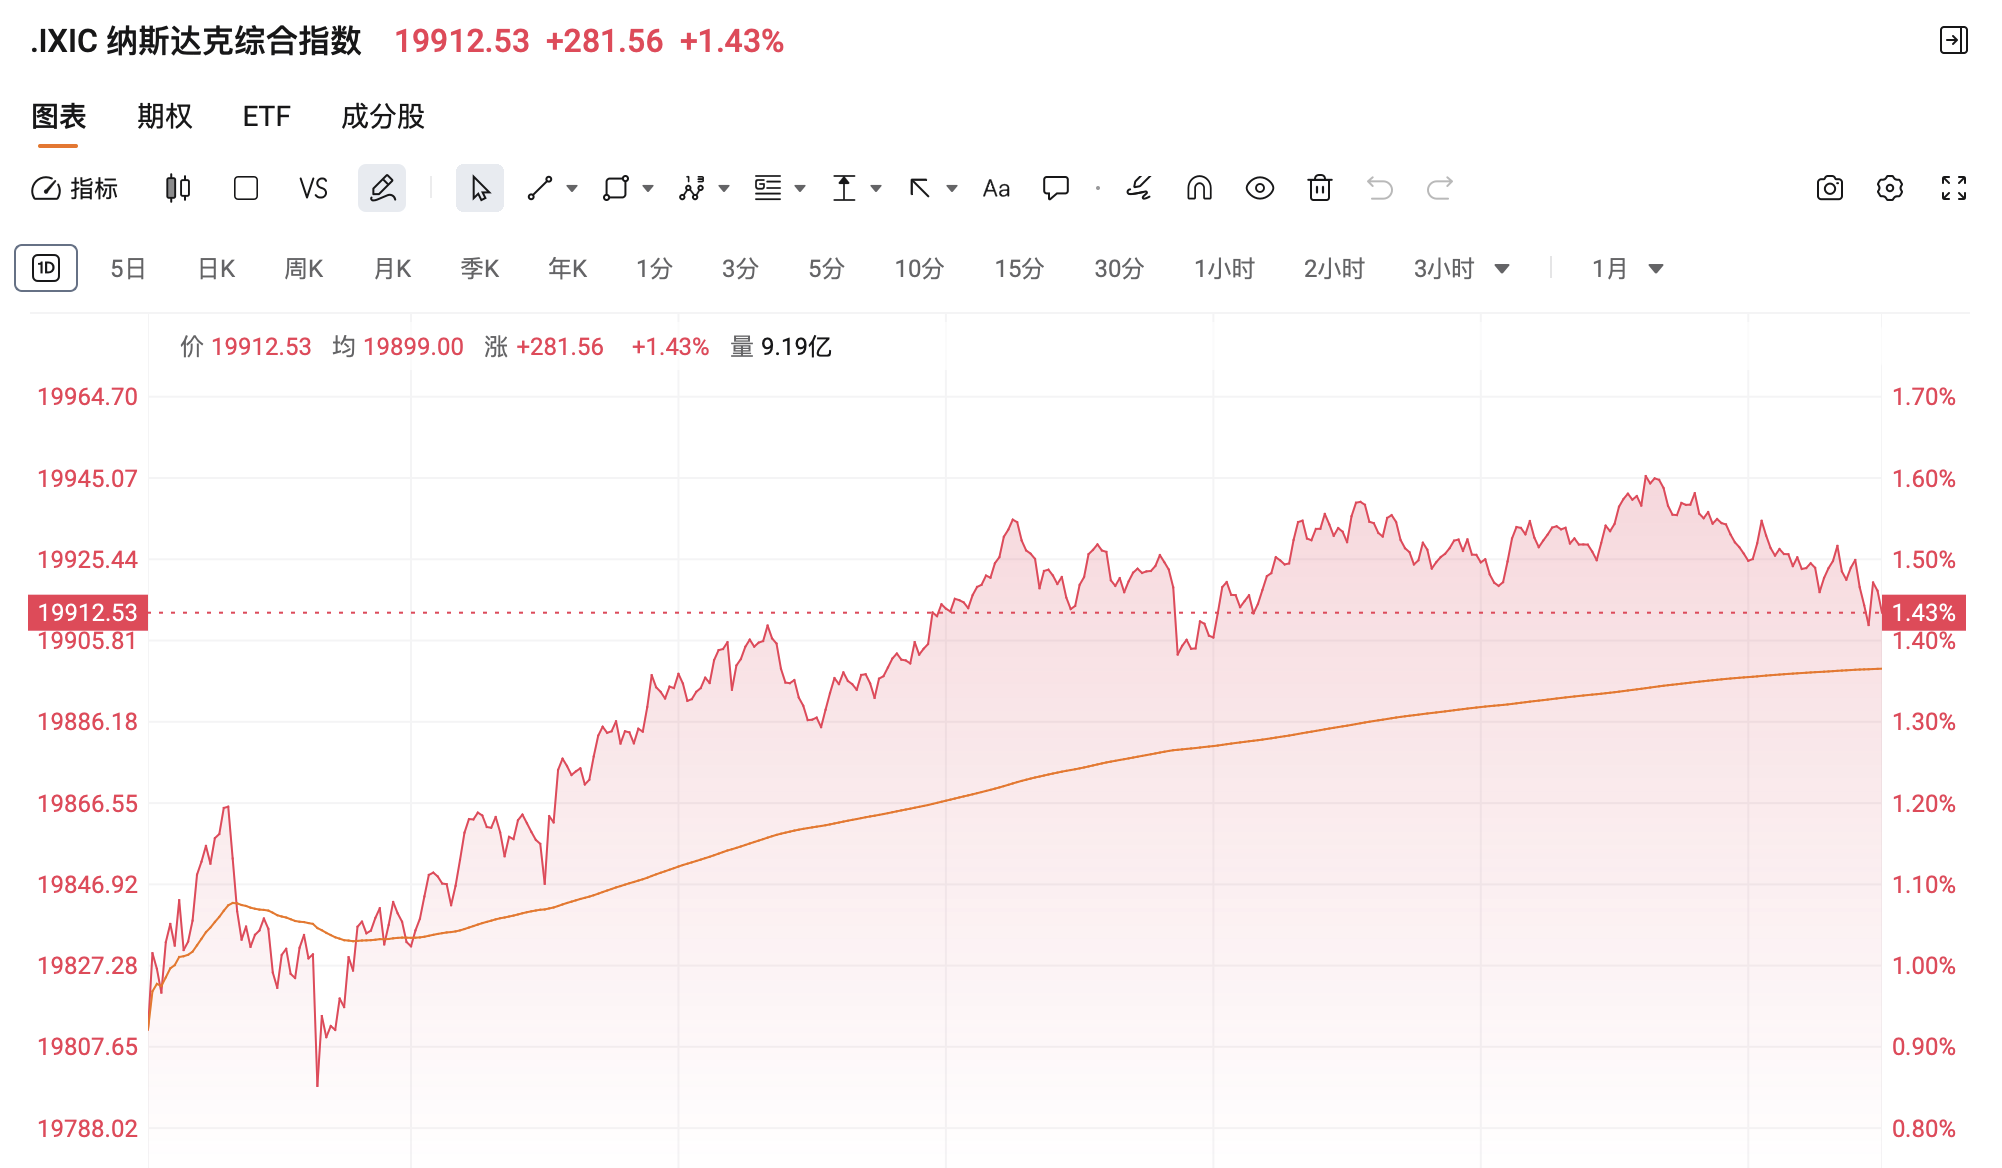Expand the 3小时 interval dropdown arrow

[x=1502, y=269]
